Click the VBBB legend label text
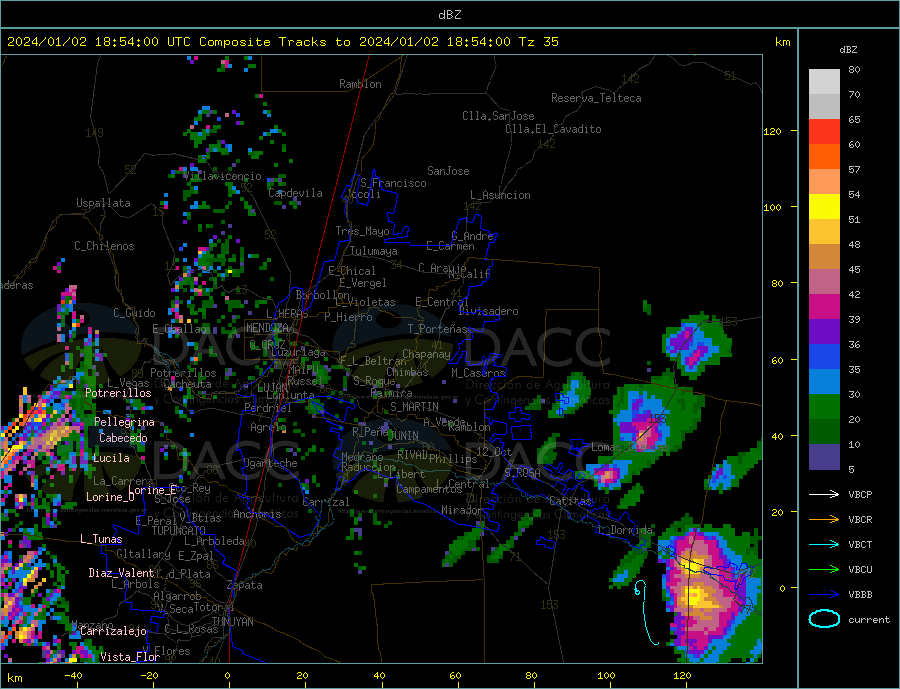This screenshot has width=900, height=689. [860, 594]
